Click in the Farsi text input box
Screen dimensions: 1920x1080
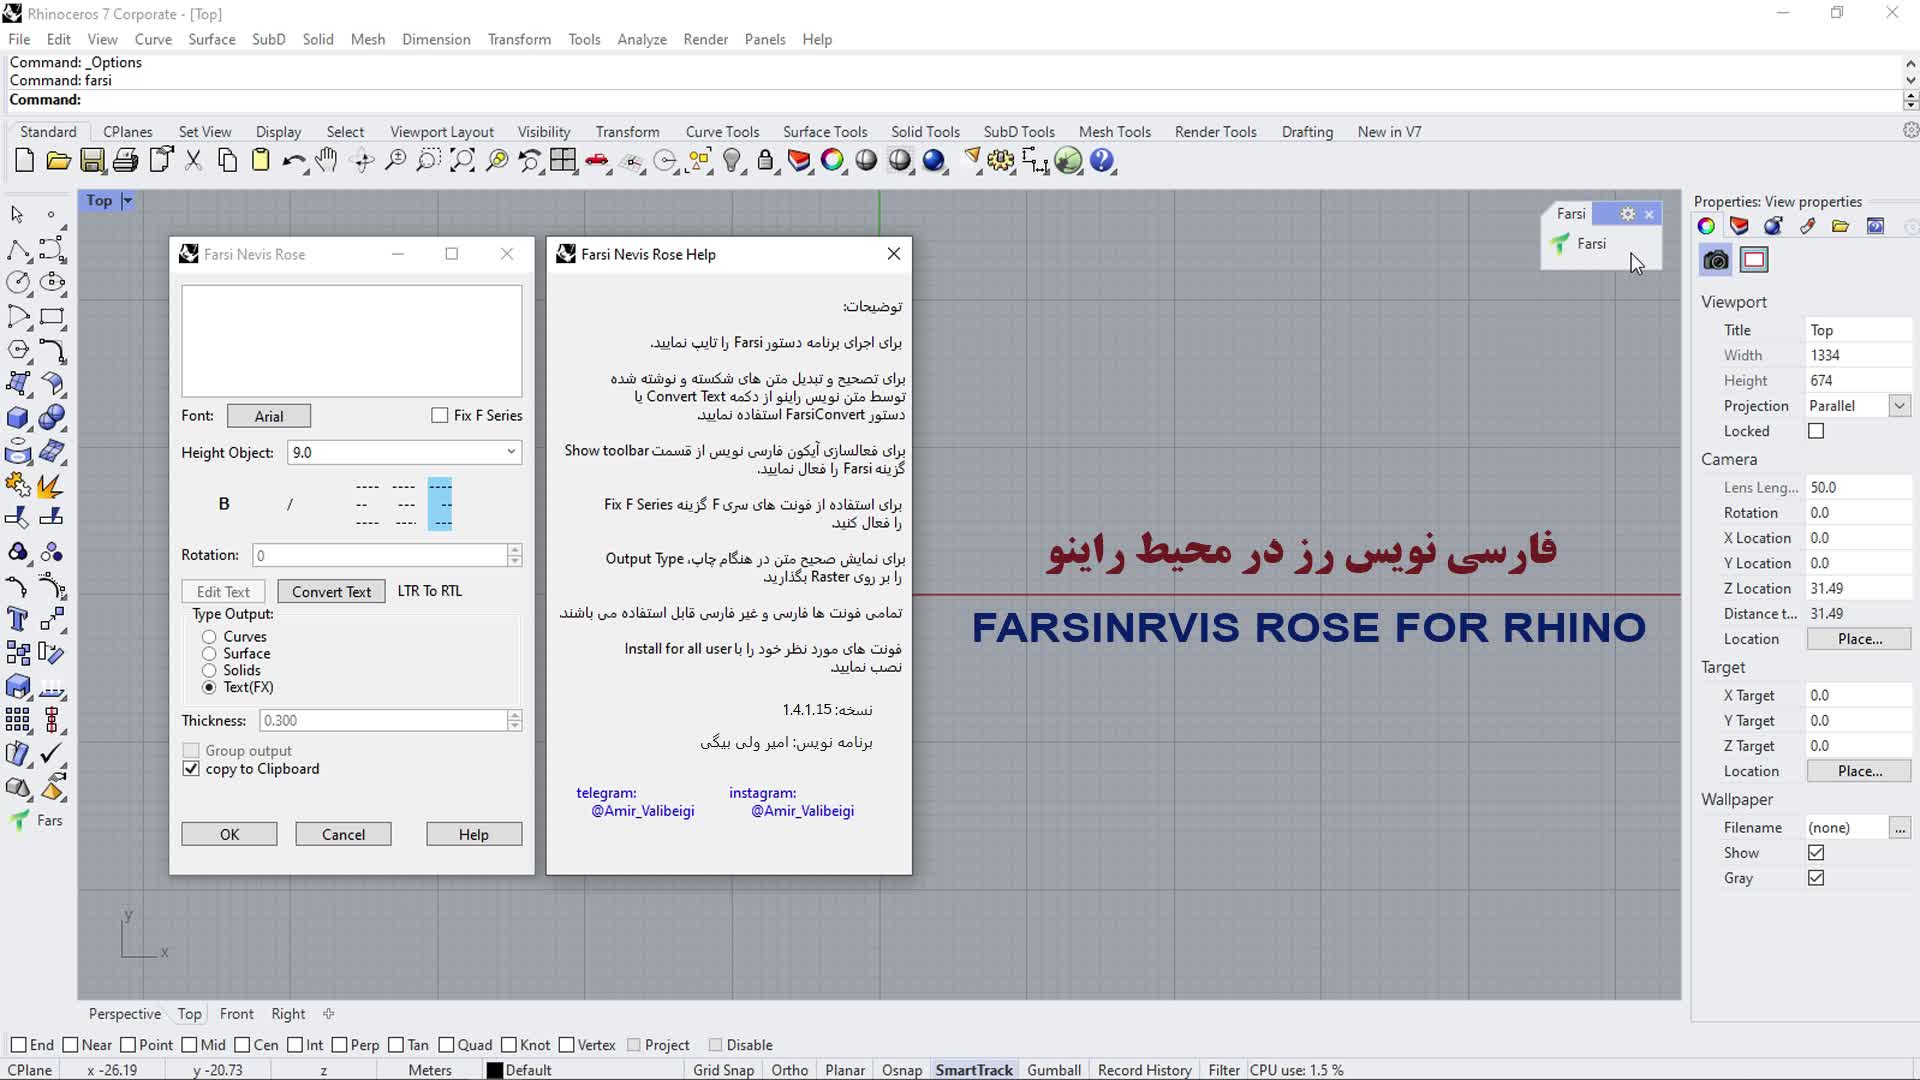point(351,341)
